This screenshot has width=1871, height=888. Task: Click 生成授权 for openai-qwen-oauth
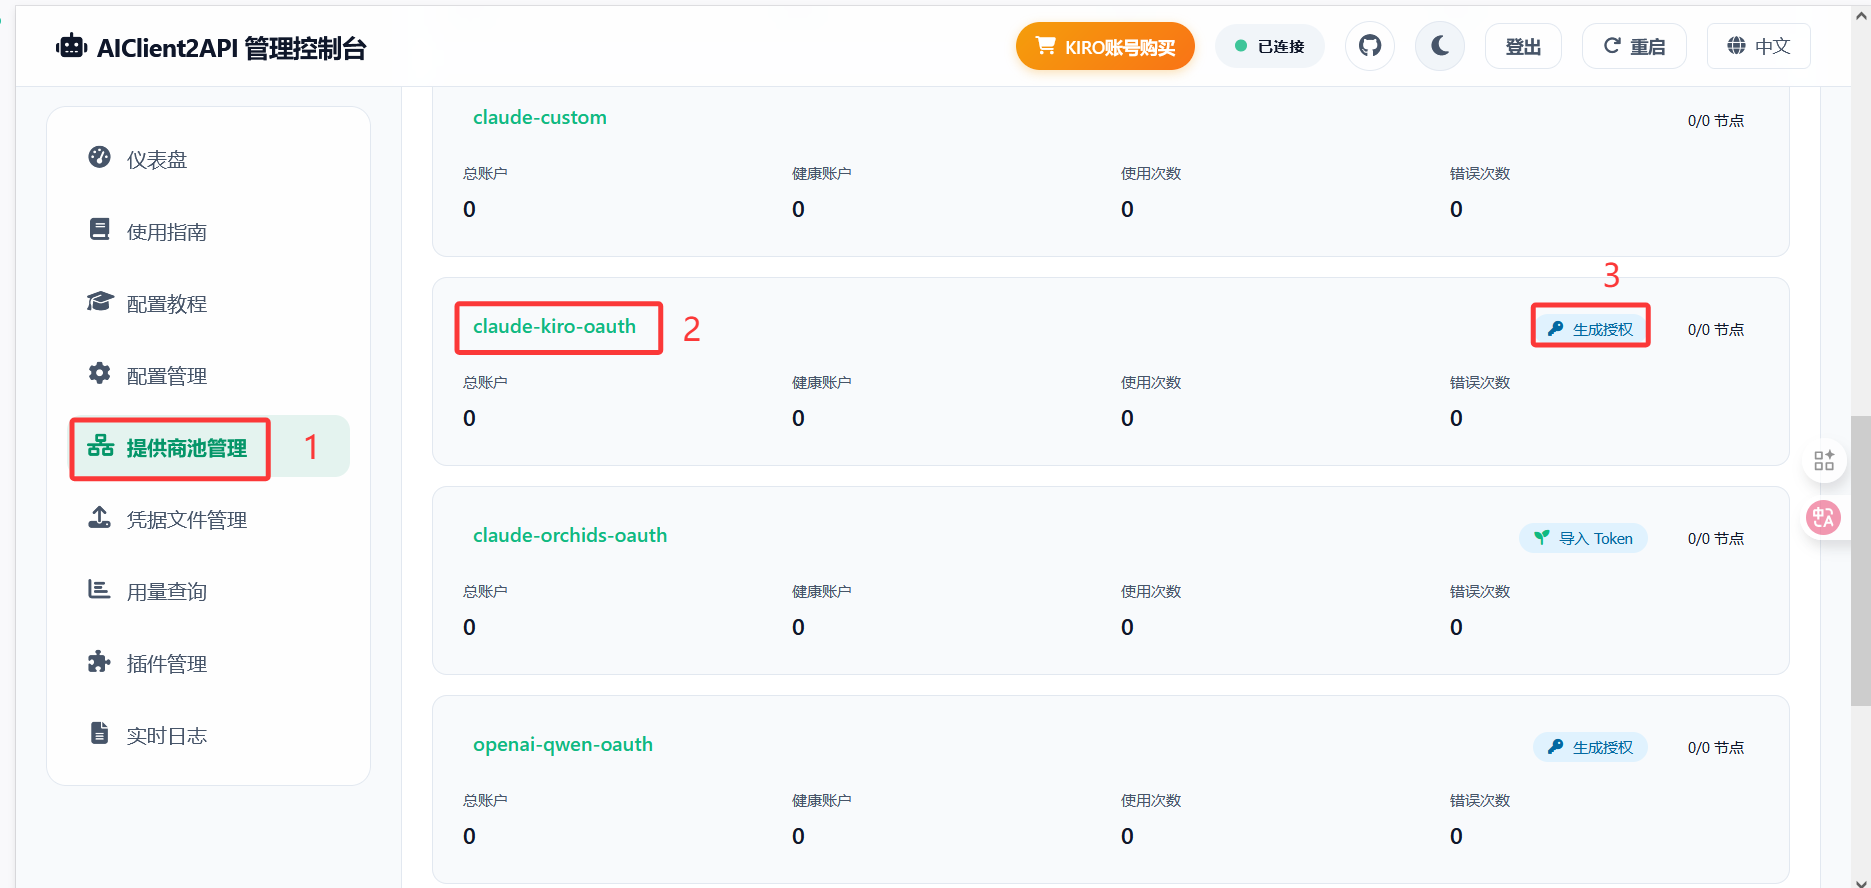coord(1590,747)
